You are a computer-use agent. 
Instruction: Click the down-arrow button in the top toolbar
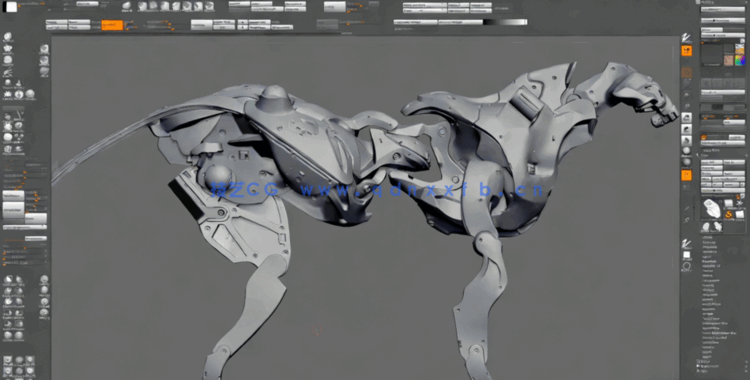point(243,28)
